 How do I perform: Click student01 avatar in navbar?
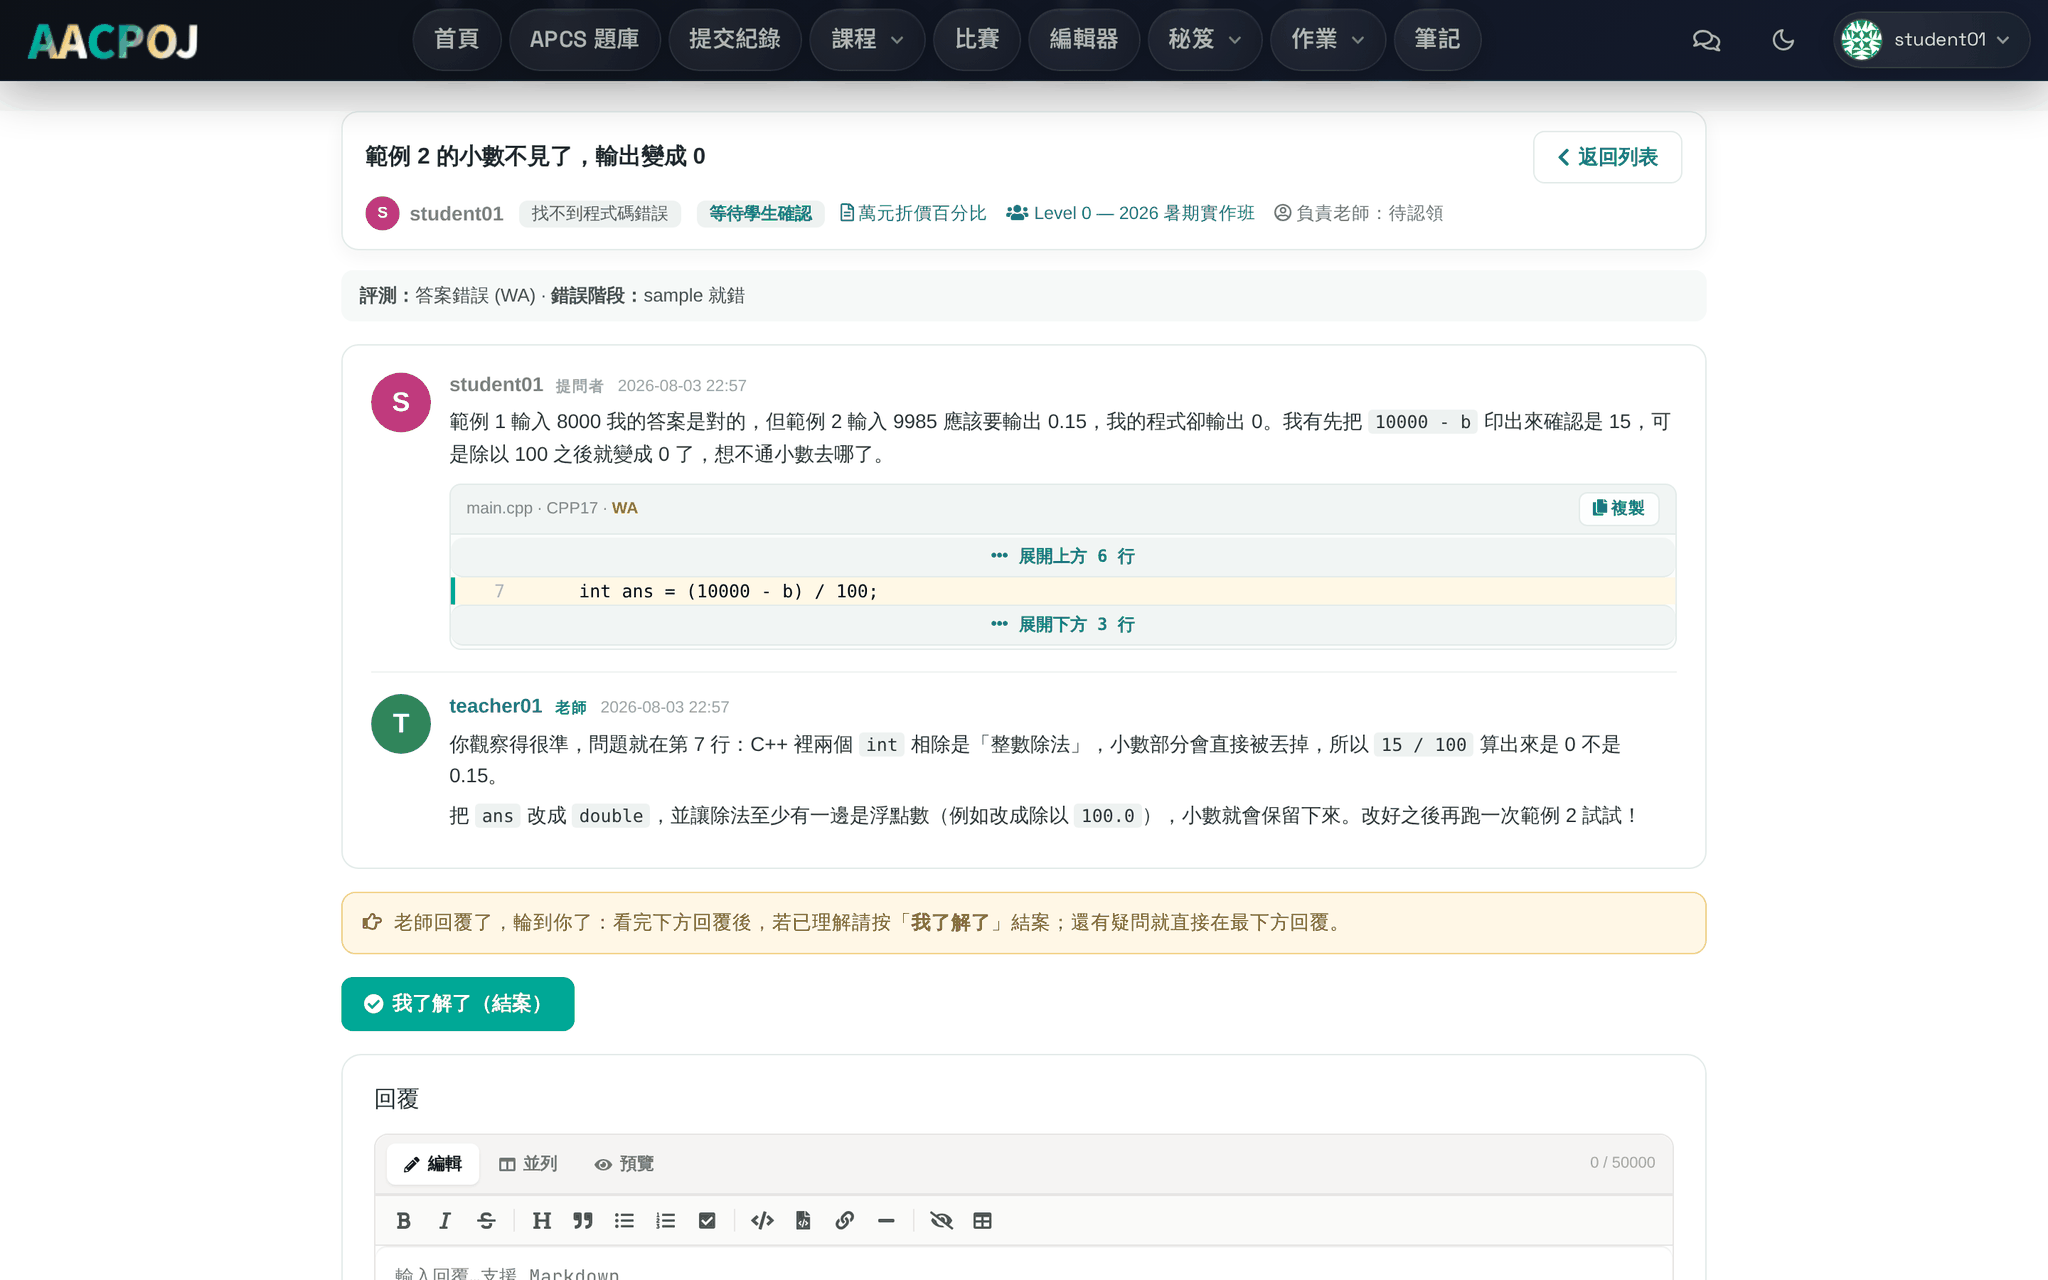[1861, 40]
